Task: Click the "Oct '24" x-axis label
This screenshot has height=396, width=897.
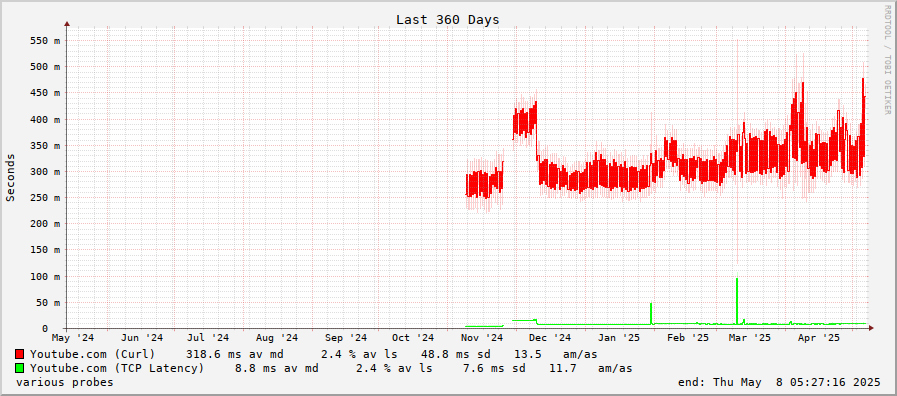Action: tap(414, 338)
